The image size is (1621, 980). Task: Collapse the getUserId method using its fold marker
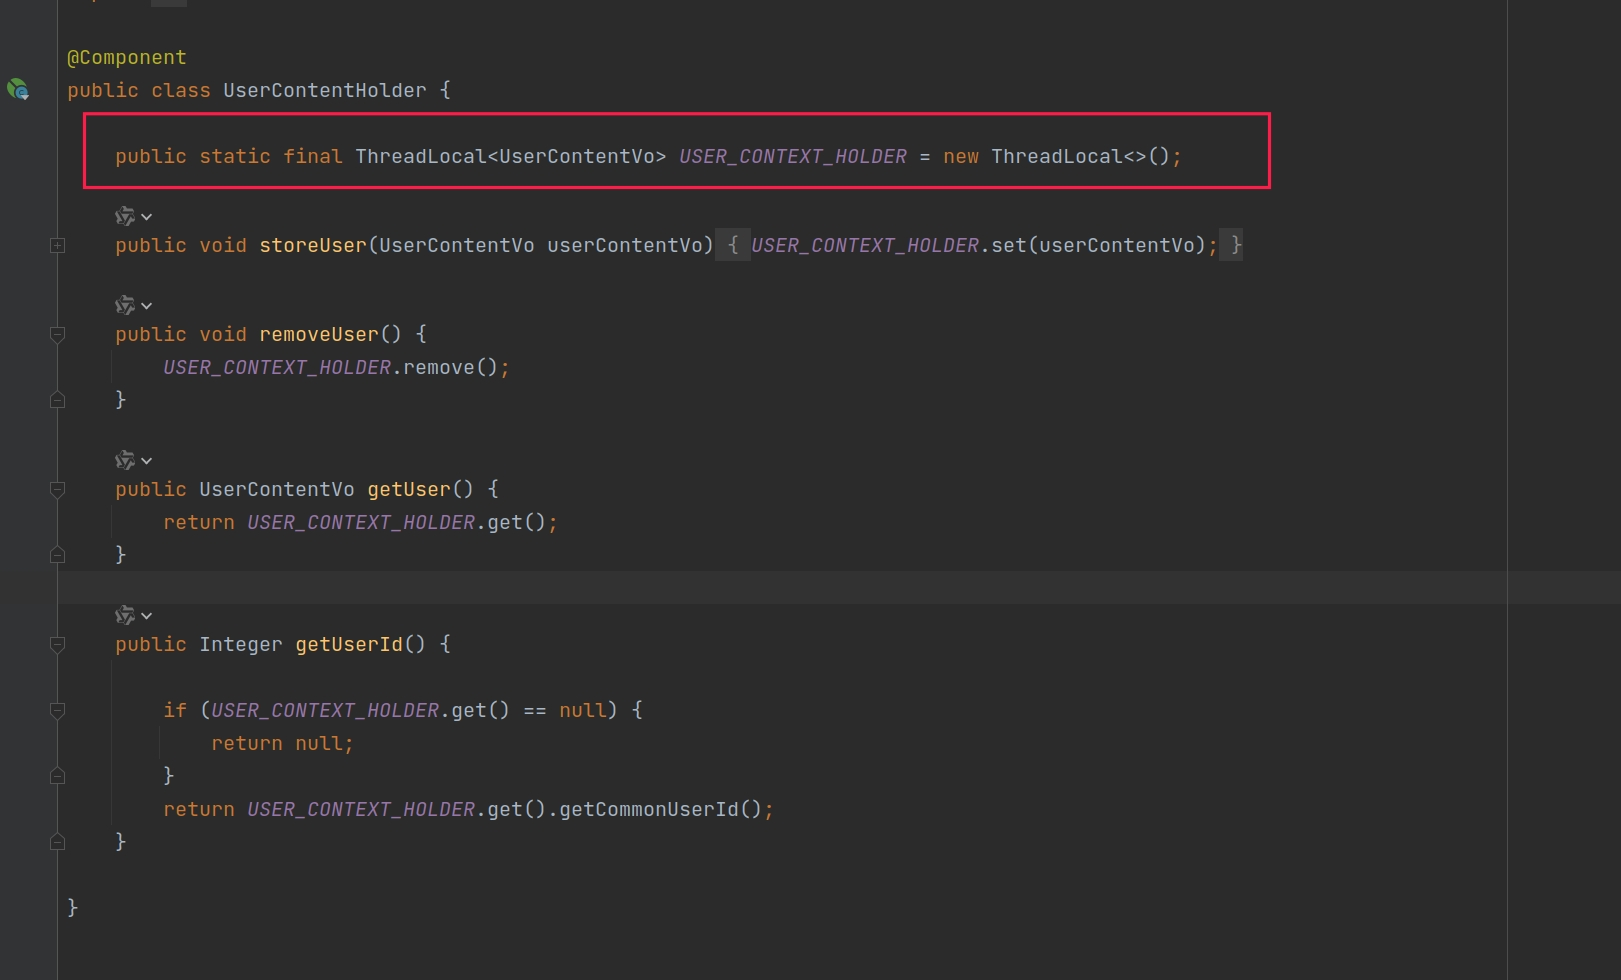58,645
